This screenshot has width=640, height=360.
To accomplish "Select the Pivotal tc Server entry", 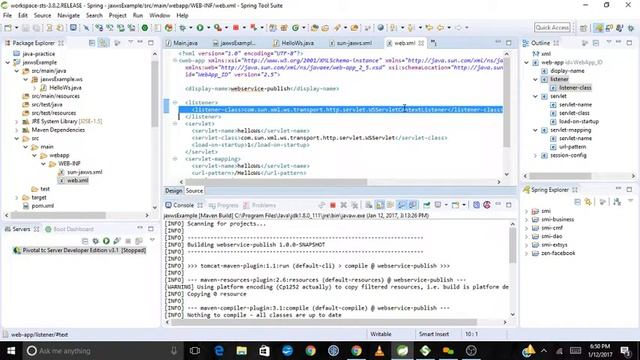I will click(80, 250).
